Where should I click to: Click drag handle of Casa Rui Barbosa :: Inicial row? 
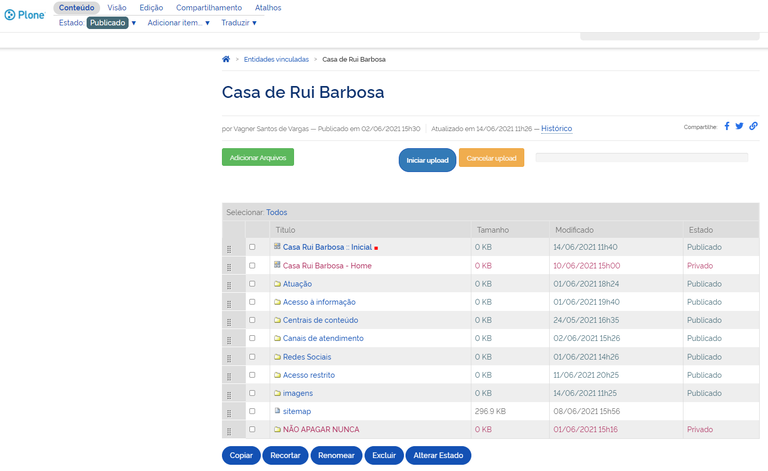click(229, 249)
